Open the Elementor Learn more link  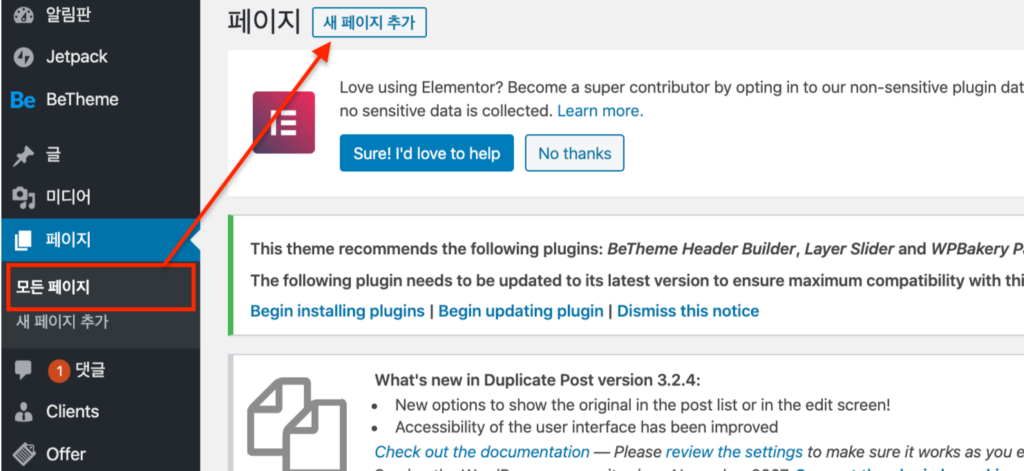[x=600, y=110]
